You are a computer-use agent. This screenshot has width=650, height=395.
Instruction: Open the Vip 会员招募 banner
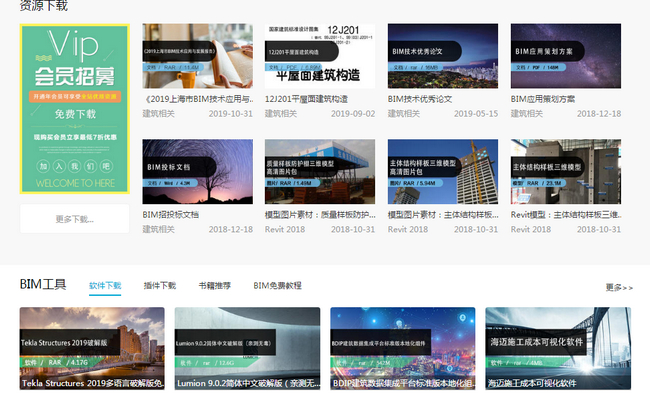tap(75, 109)
